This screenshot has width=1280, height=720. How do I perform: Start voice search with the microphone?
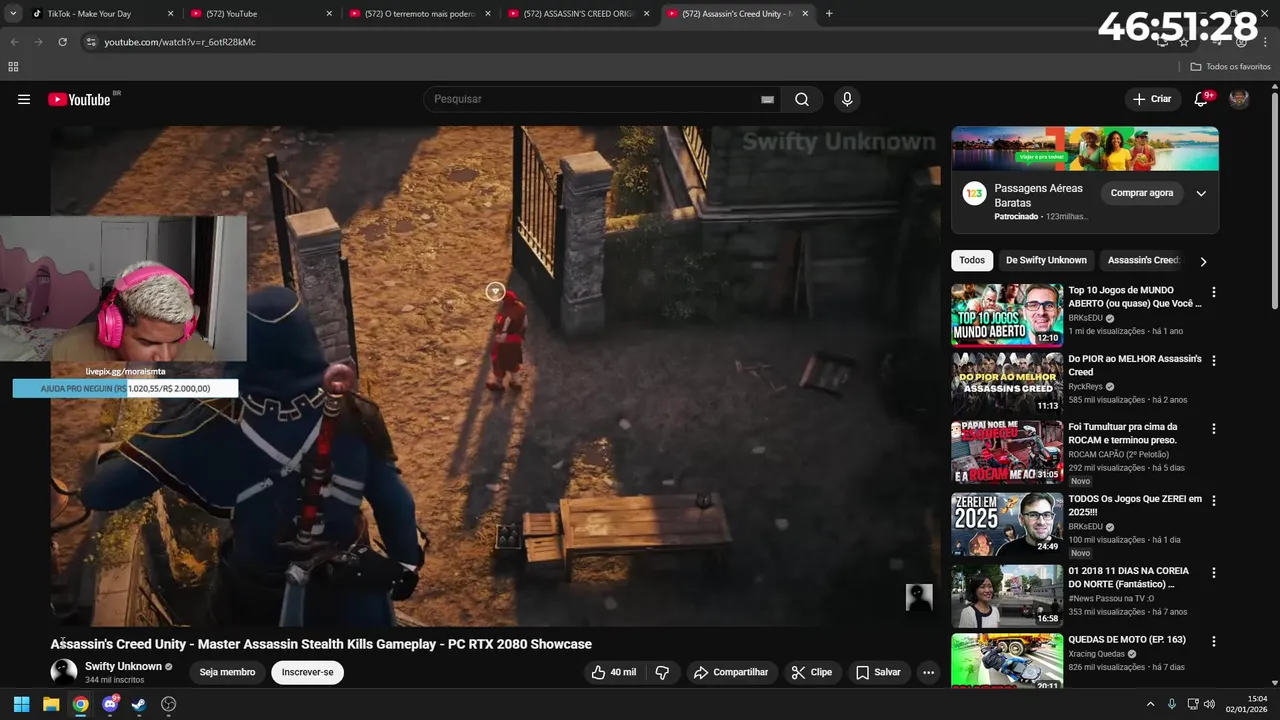[847, 99]
